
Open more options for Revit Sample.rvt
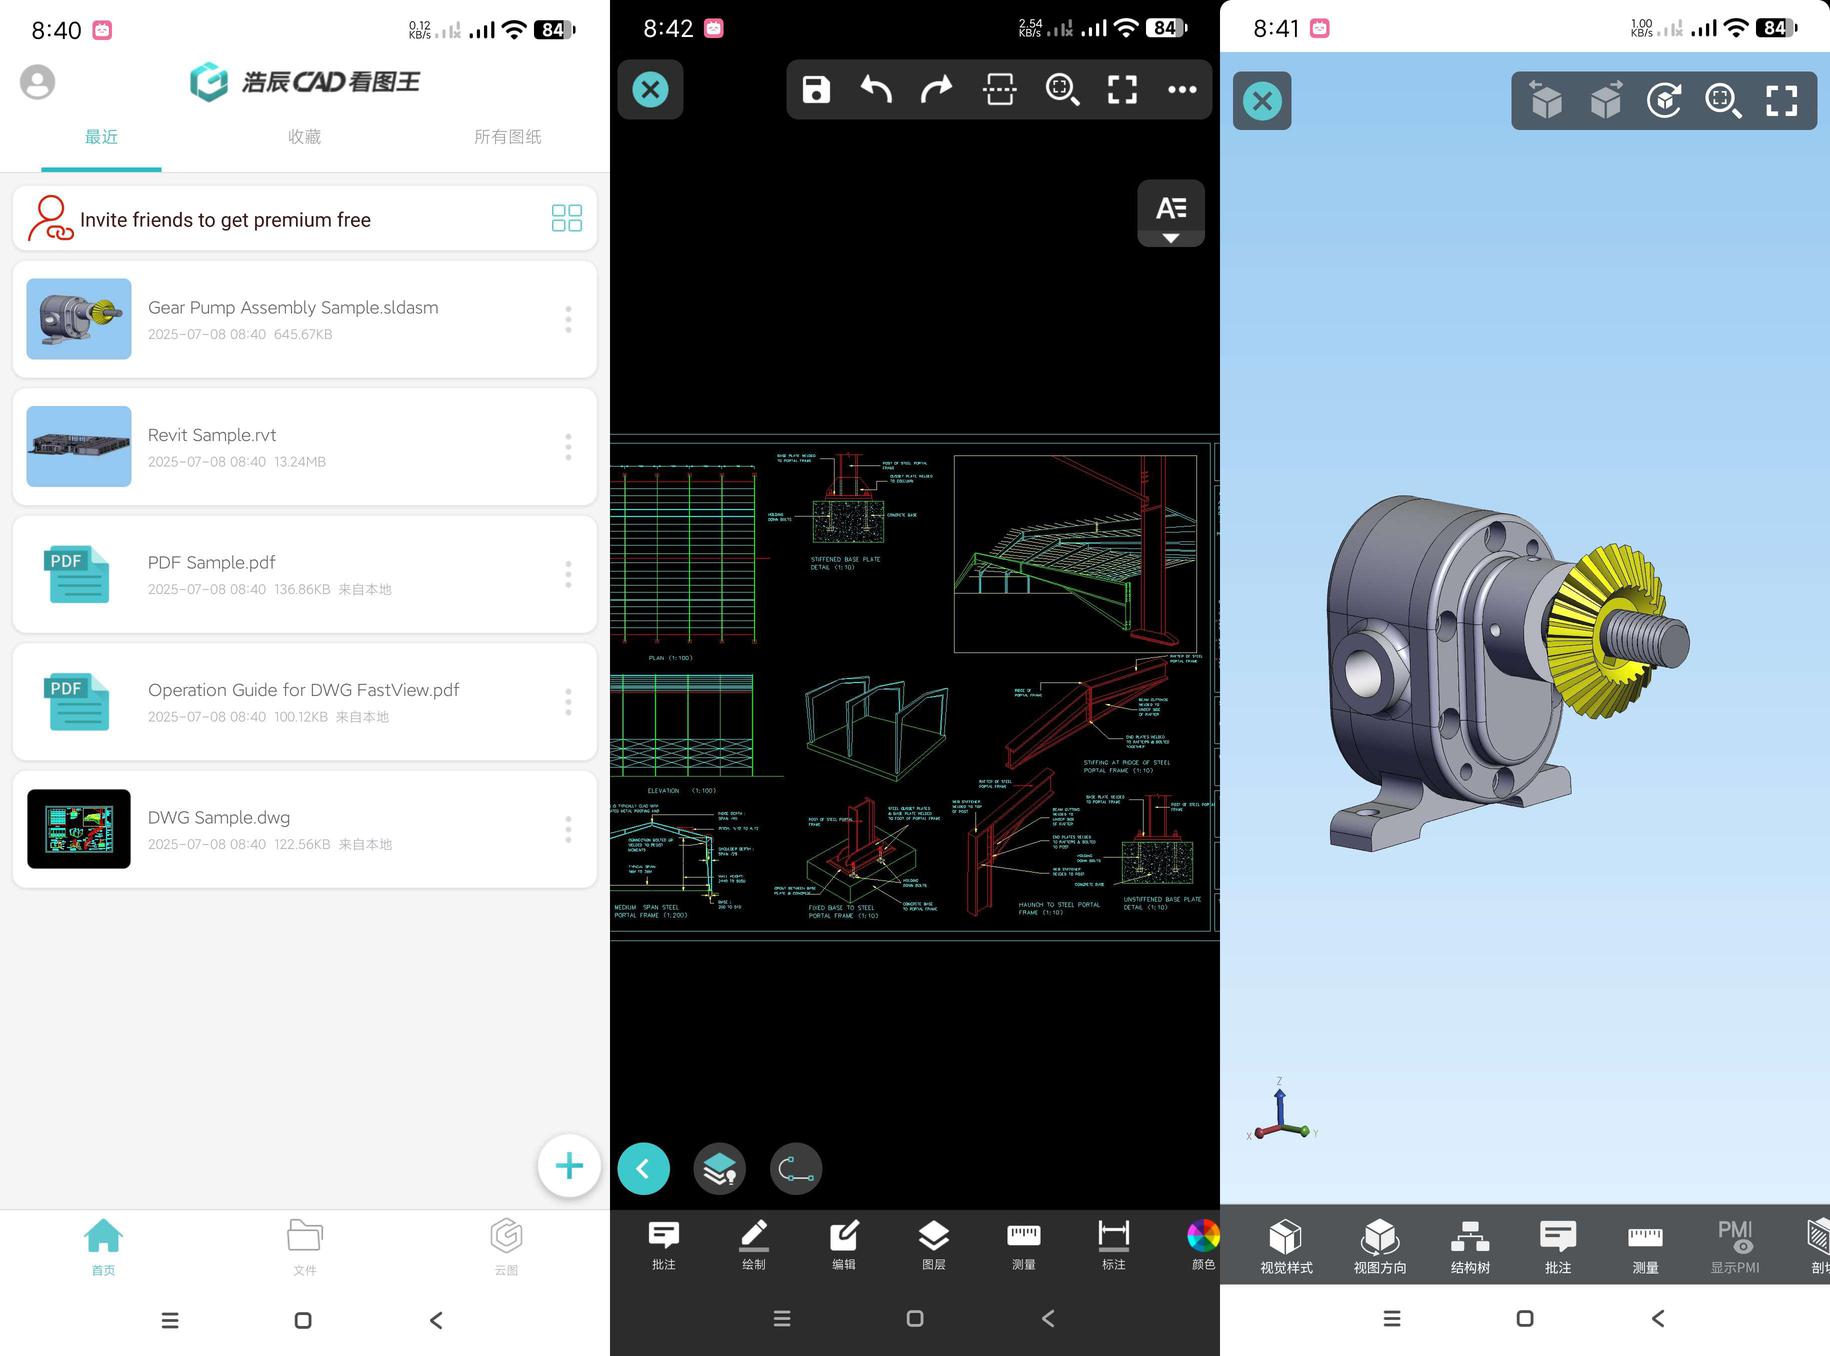click(x=568, y=447)
